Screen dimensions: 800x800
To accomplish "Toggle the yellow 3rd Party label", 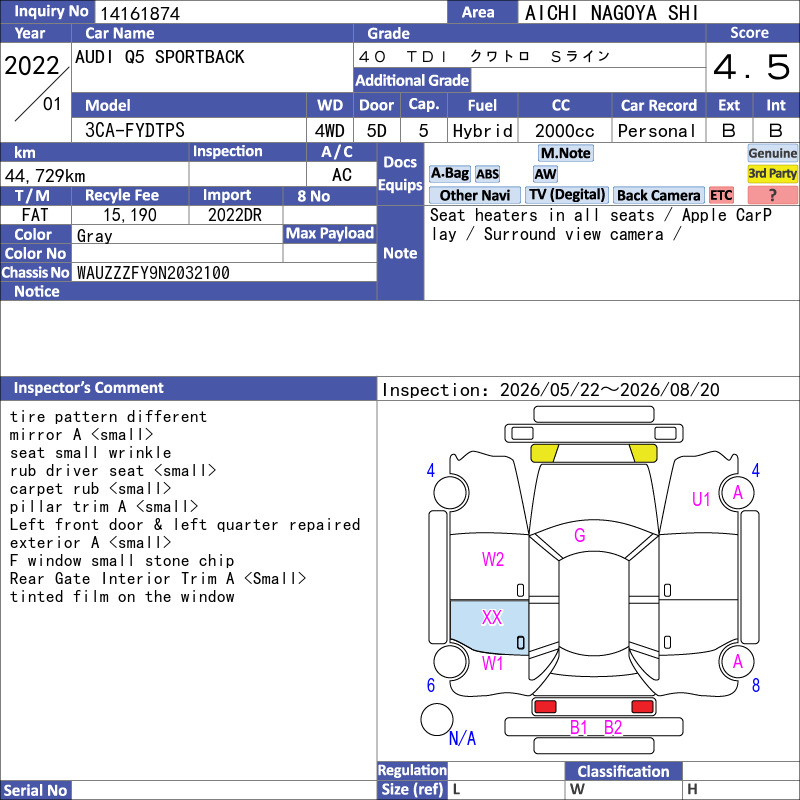I will pos(772,174).
